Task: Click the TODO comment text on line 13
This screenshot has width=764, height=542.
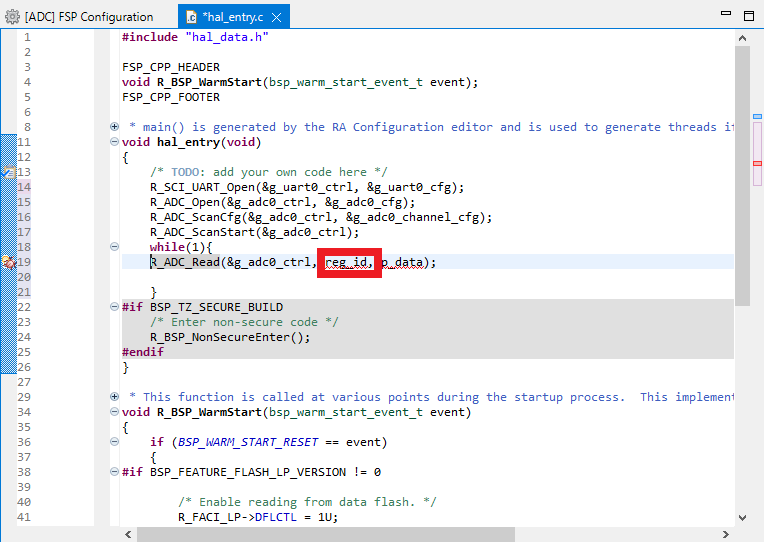Action: 268,172
